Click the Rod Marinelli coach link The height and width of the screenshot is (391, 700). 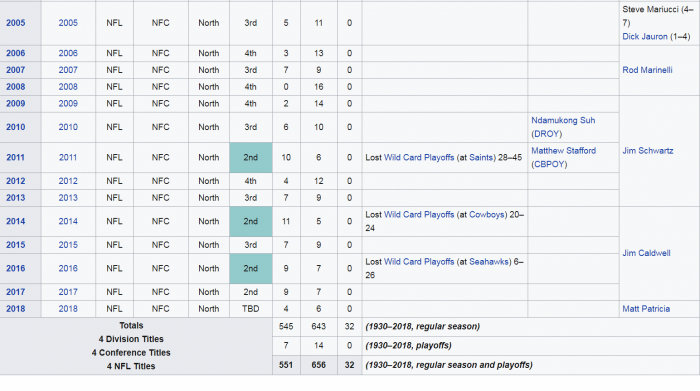point(647,70)
